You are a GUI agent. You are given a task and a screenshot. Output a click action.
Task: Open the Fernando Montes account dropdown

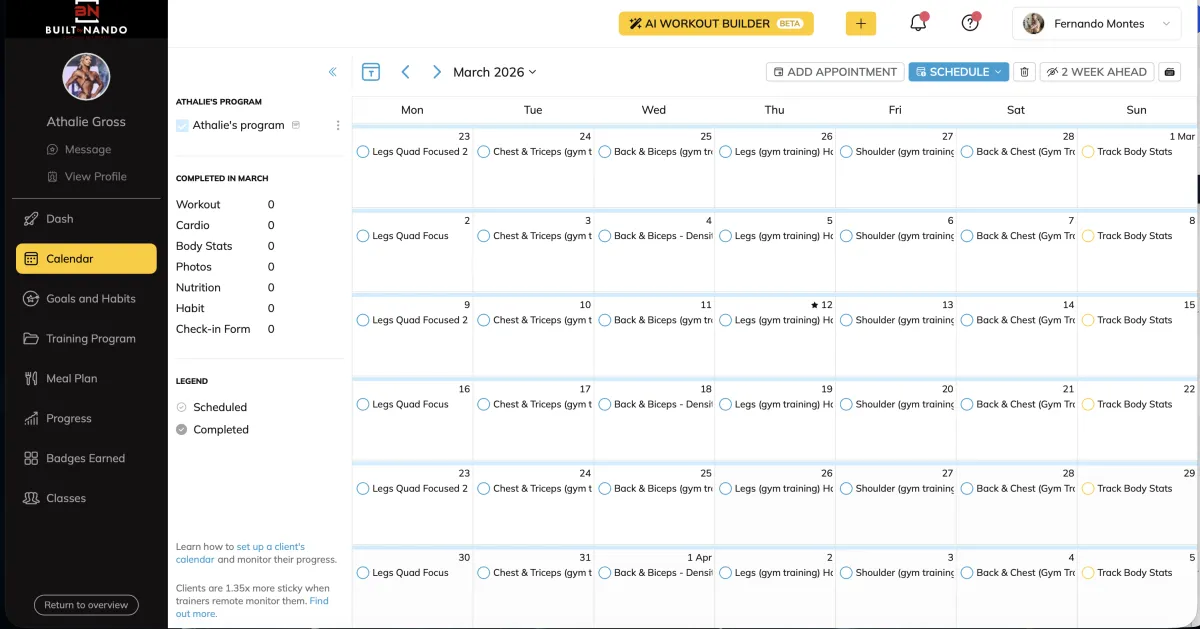[x=1096, y=22]
